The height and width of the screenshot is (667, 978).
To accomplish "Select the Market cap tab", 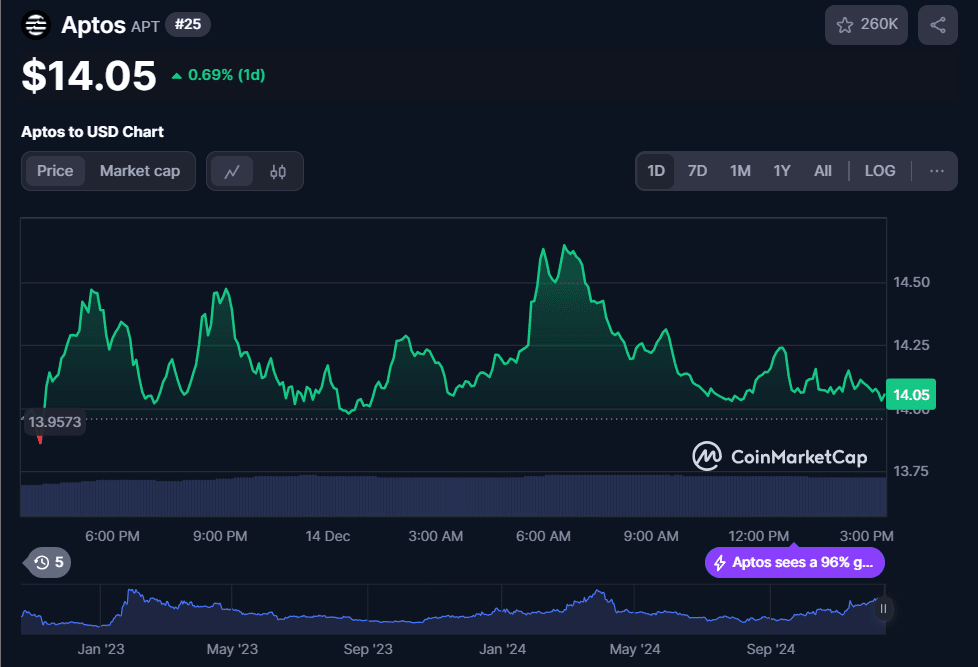I will (x=140, y=171).
